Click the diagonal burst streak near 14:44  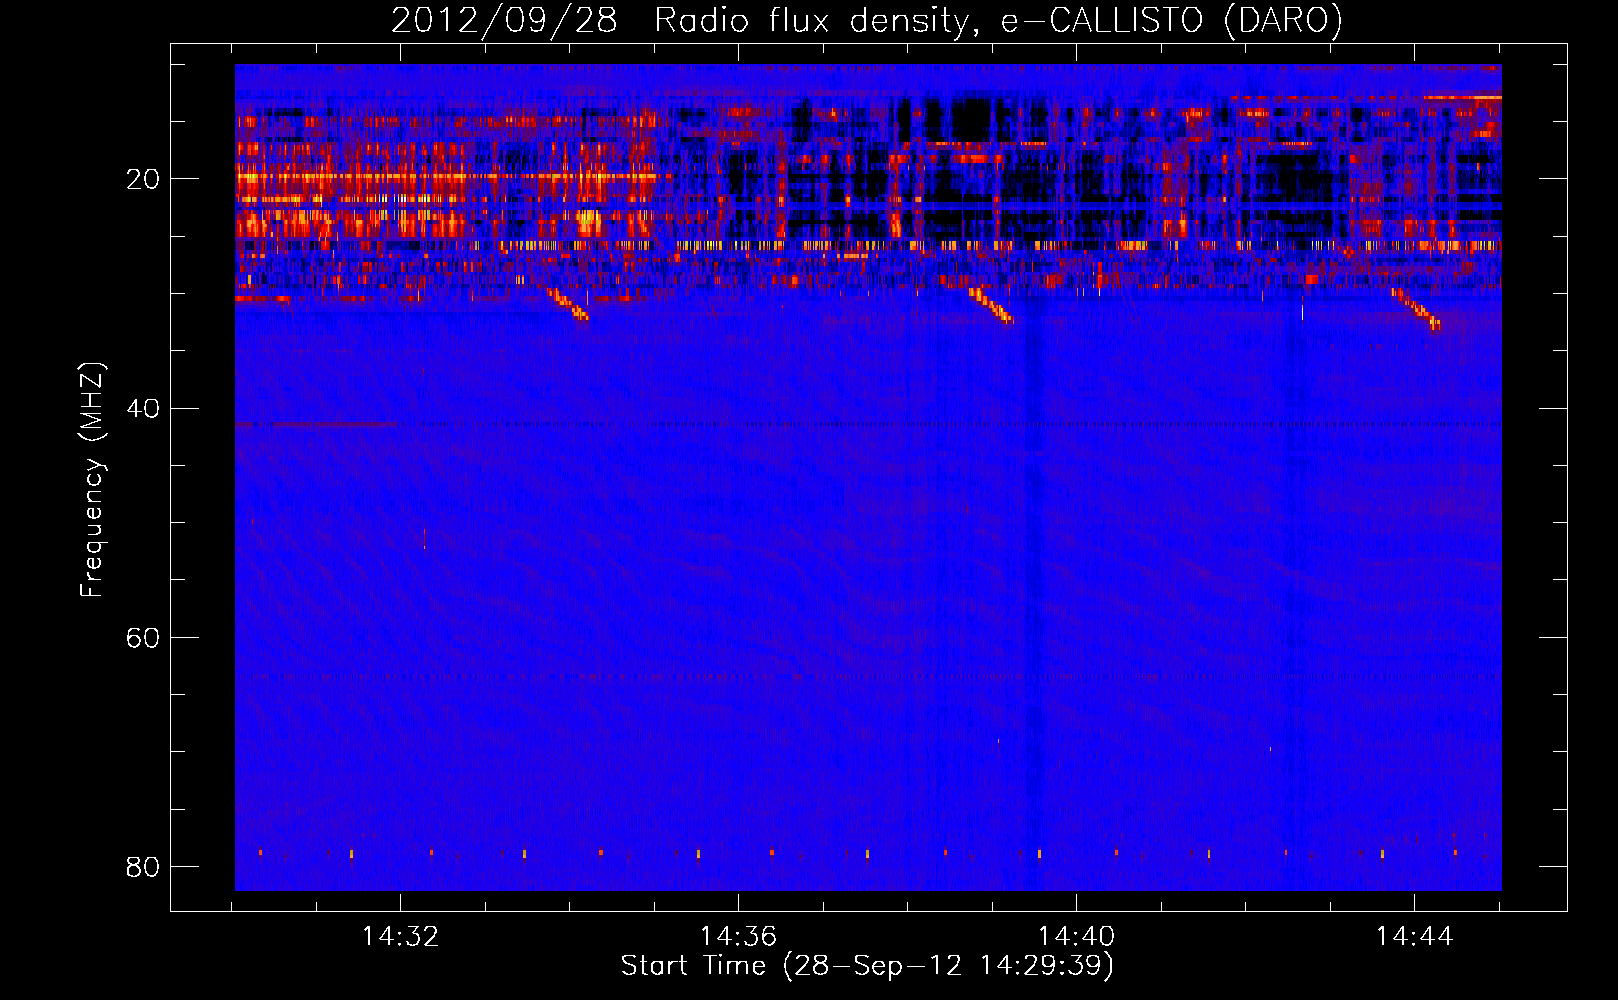click(x=1416, y=309)
